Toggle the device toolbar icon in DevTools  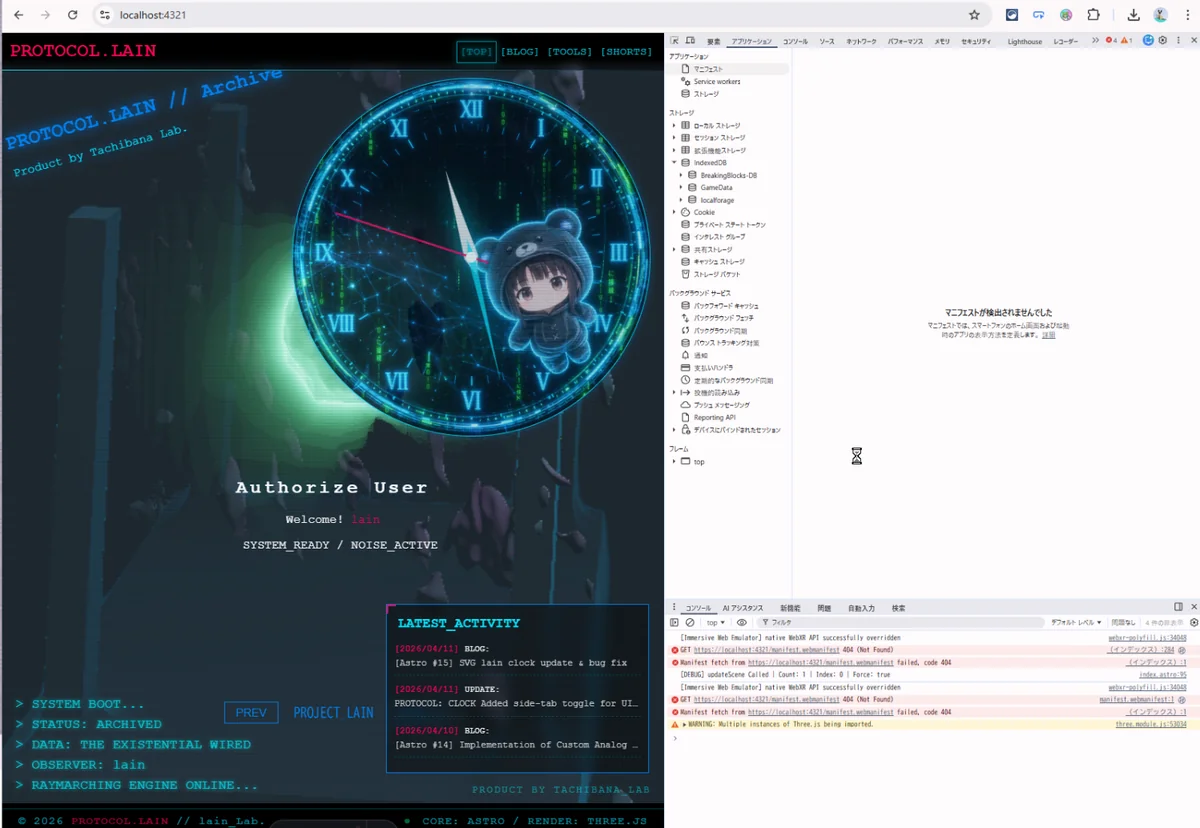[690, 41]
